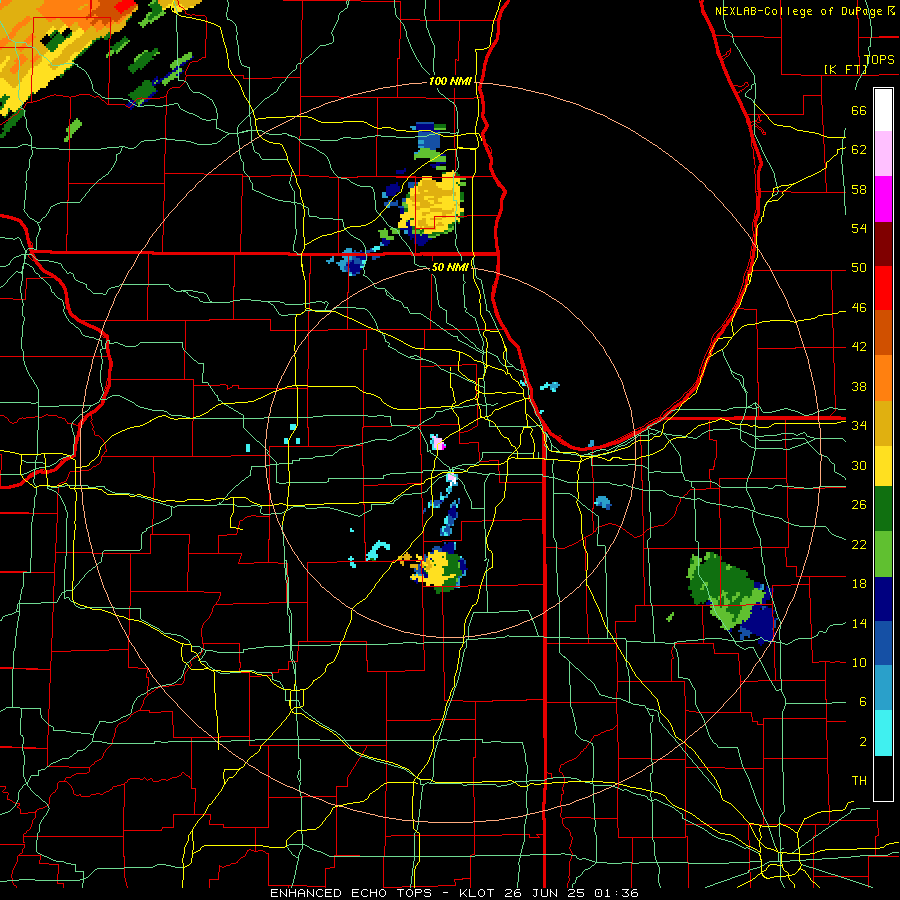Screen dimensions: 900x900
Task: Select the bright red legend swatch
Action: (x=883, y=288)
